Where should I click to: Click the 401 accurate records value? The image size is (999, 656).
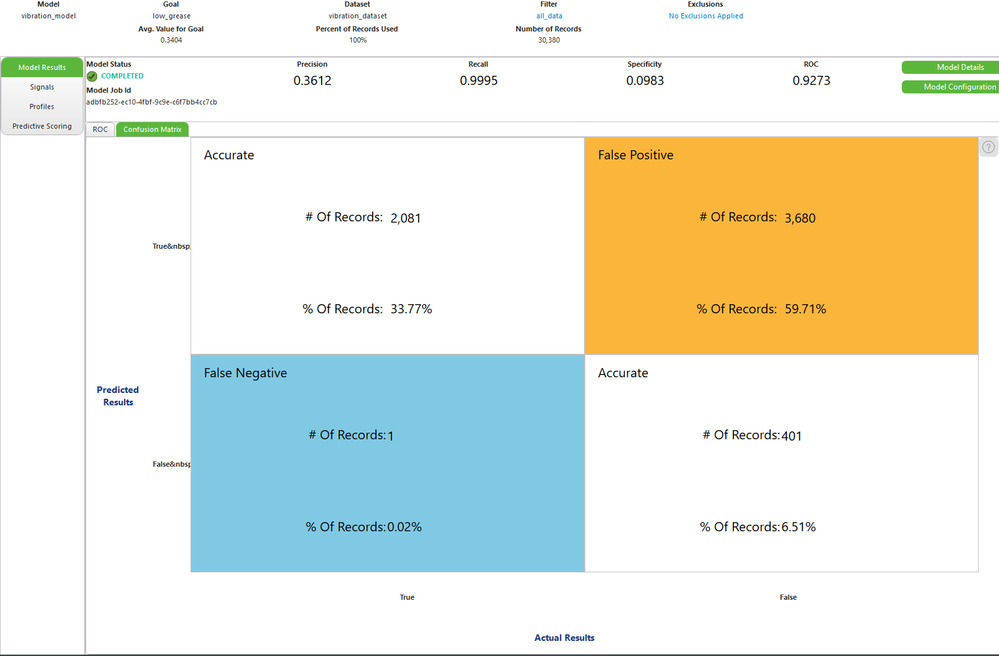[x=791, y=436]
